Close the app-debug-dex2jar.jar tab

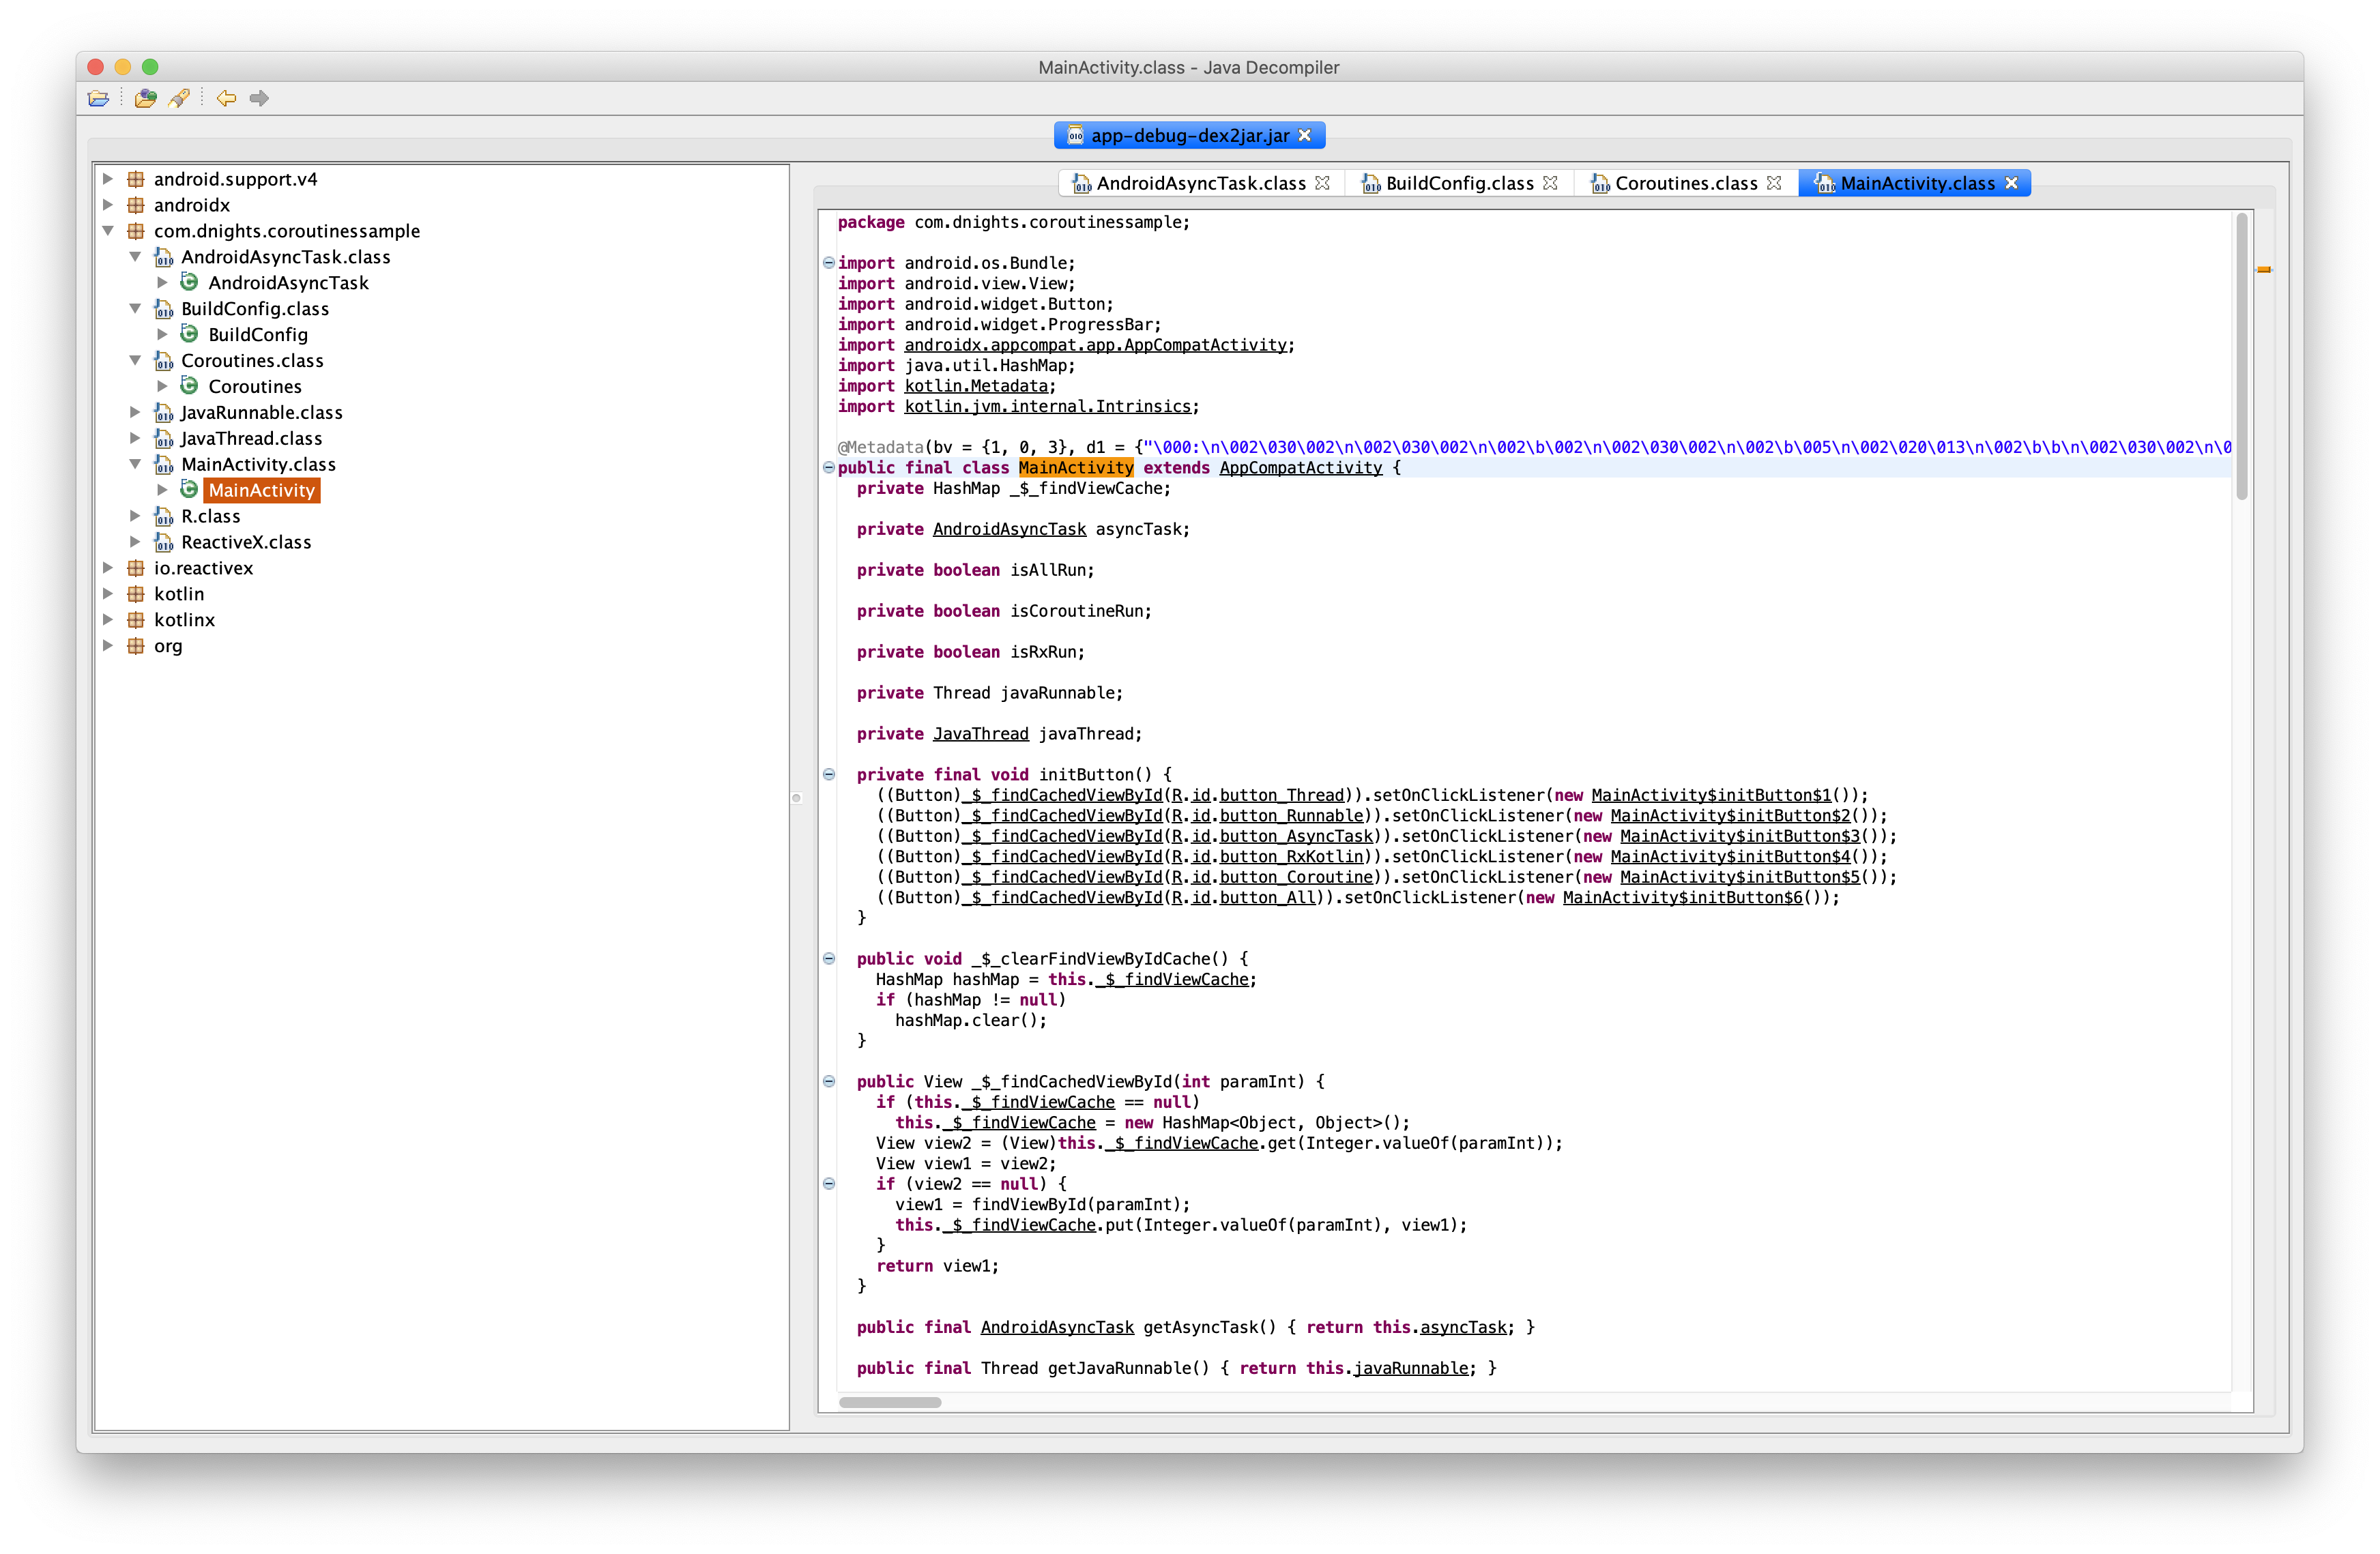coord(1305,135)
